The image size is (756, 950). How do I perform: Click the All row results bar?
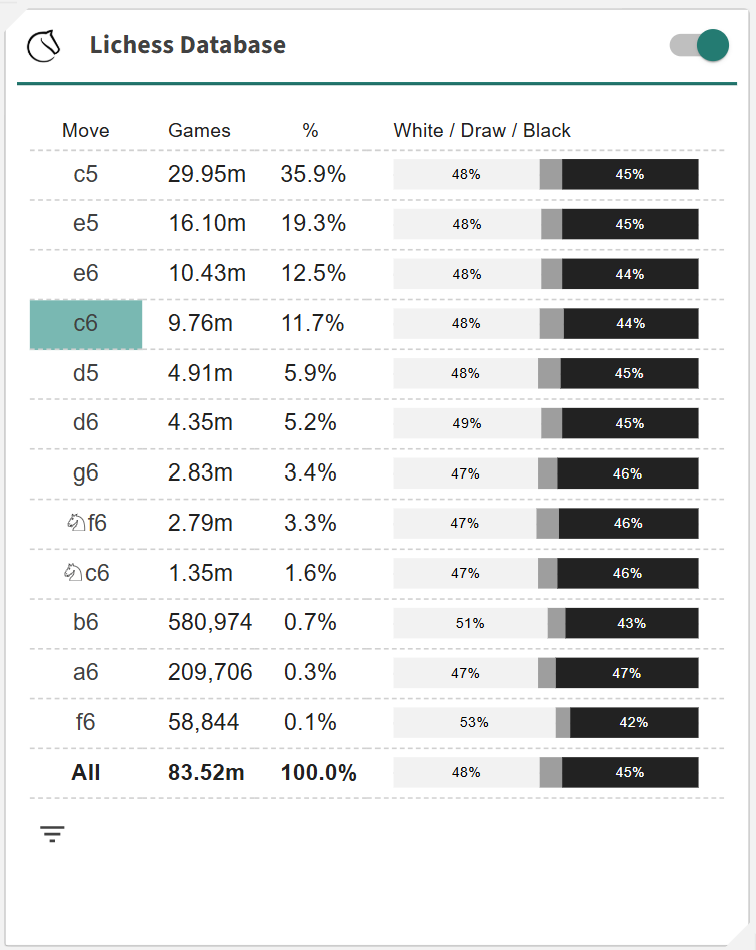[x=545, y=772]
